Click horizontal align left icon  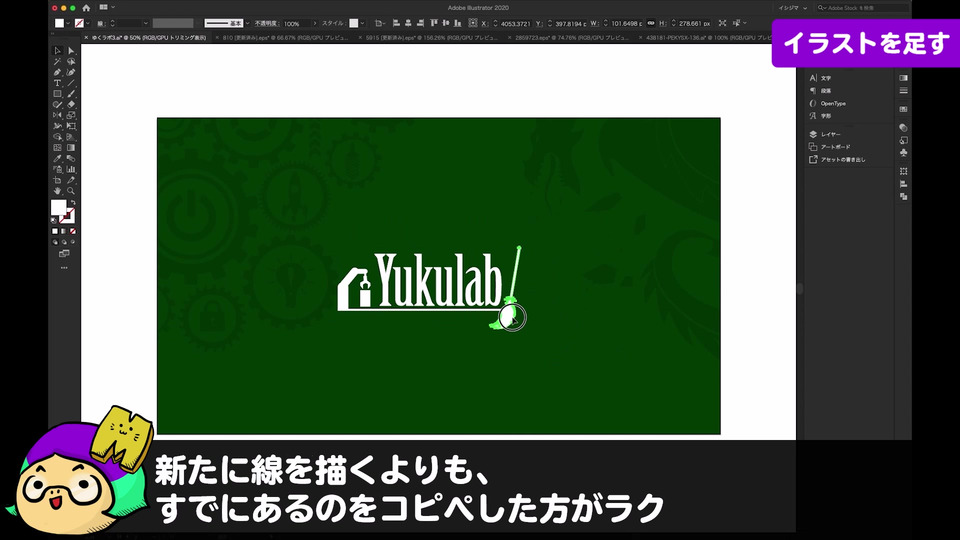[x=396, y=23]
